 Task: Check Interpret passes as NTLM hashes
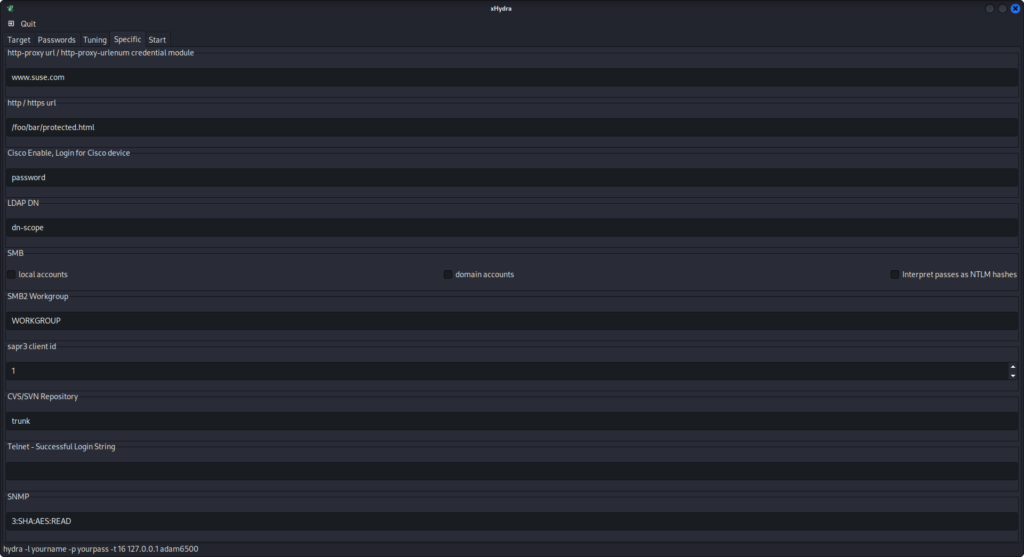click(x=895, y=274)
